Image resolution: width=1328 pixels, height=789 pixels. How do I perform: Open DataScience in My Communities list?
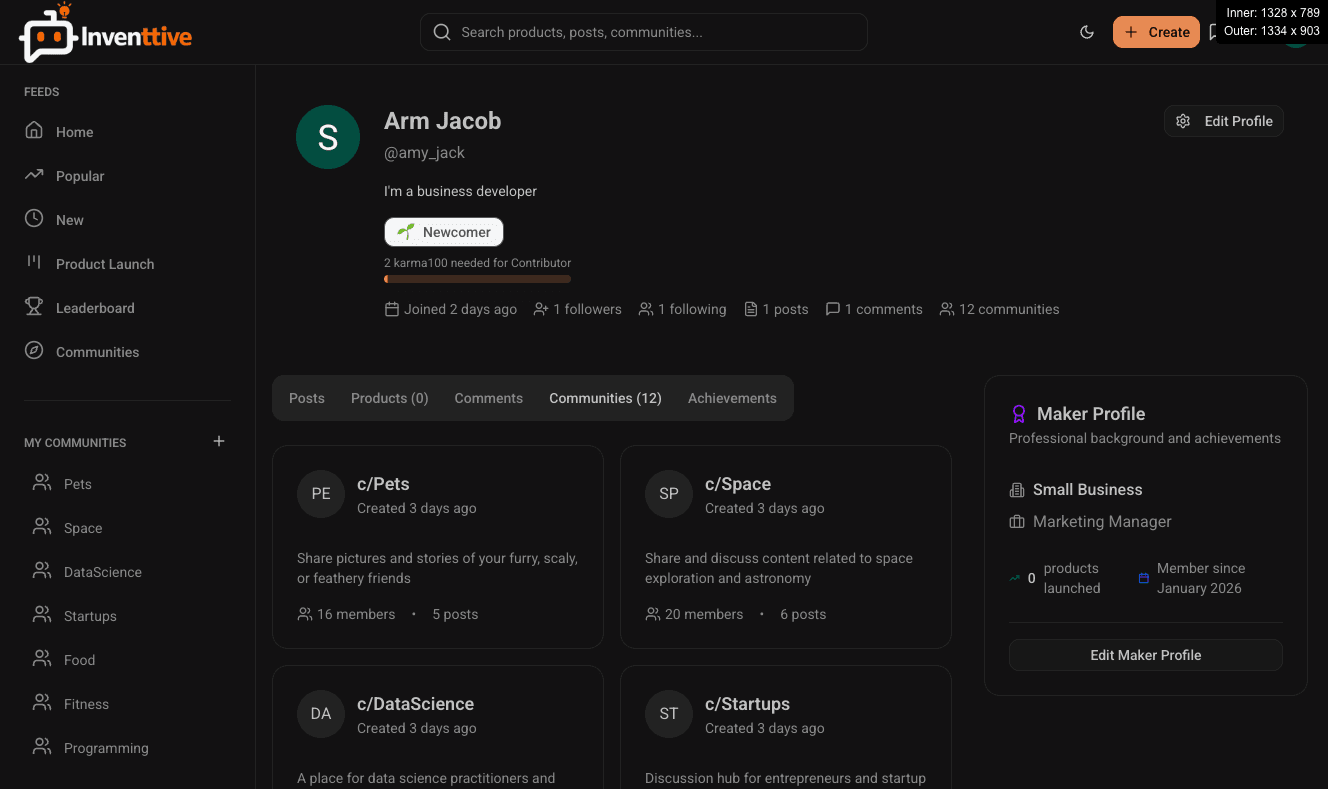[x=102, y=572]
